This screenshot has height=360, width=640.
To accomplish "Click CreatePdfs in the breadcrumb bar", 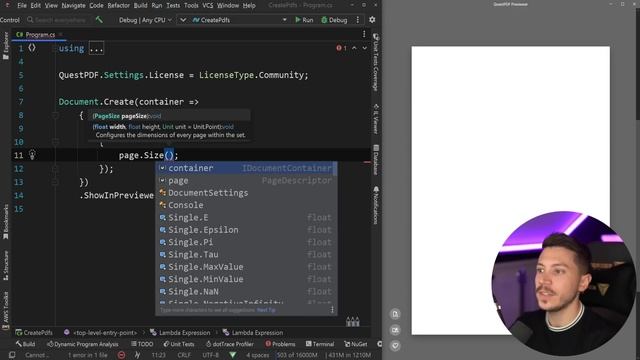I will tap(34, 333).
